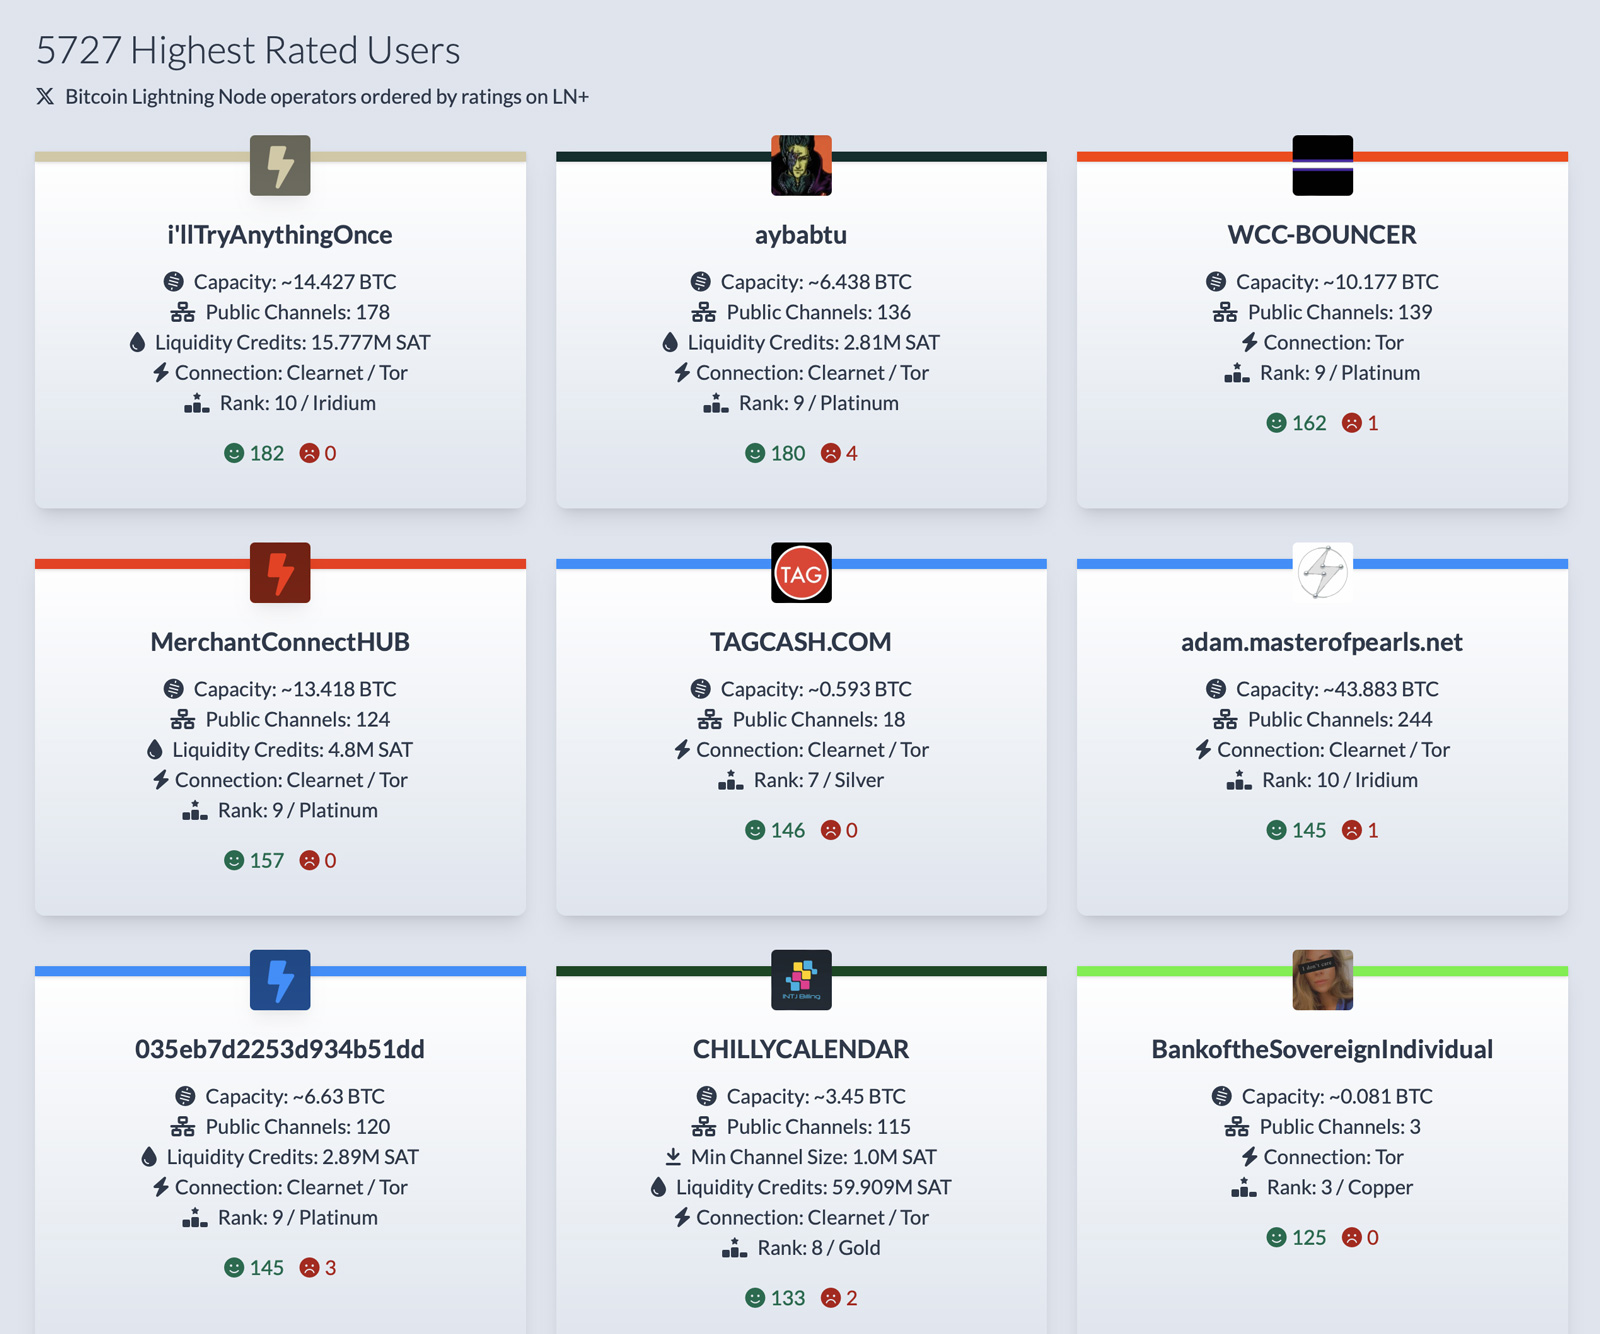1600x1334 pixels.
Task: Open the aybabtu user link
Action: pyautogui.click(x=801, y=235)
